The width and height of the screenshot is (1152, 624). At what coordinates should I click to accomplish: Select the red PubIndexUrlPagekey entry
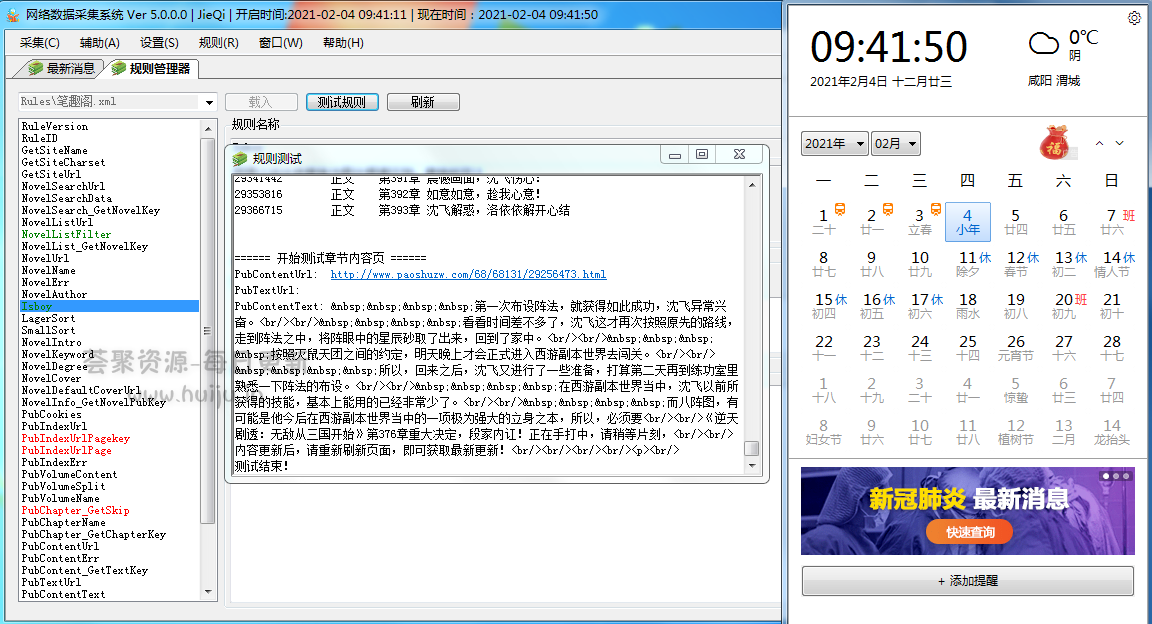pyautogui.click(x=76, y=438)
